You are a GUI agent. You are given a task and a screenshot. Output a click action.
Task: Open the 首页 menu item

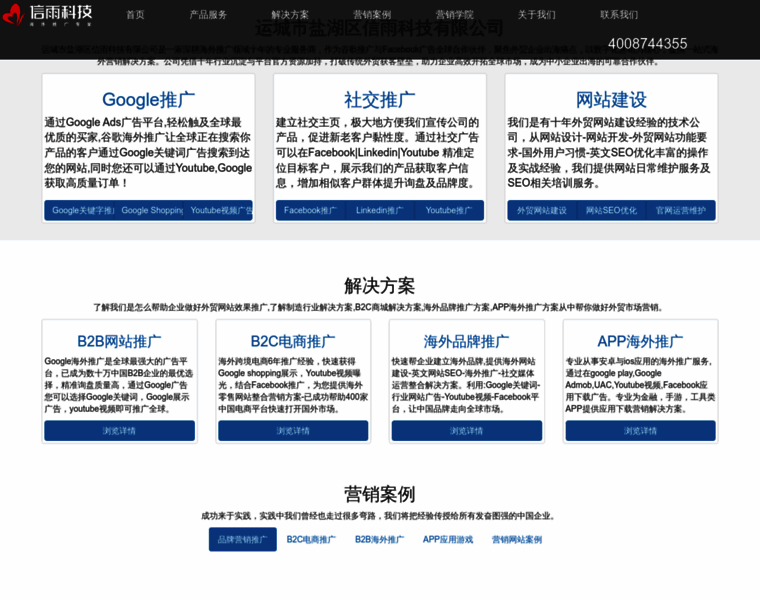click(135, 15)
